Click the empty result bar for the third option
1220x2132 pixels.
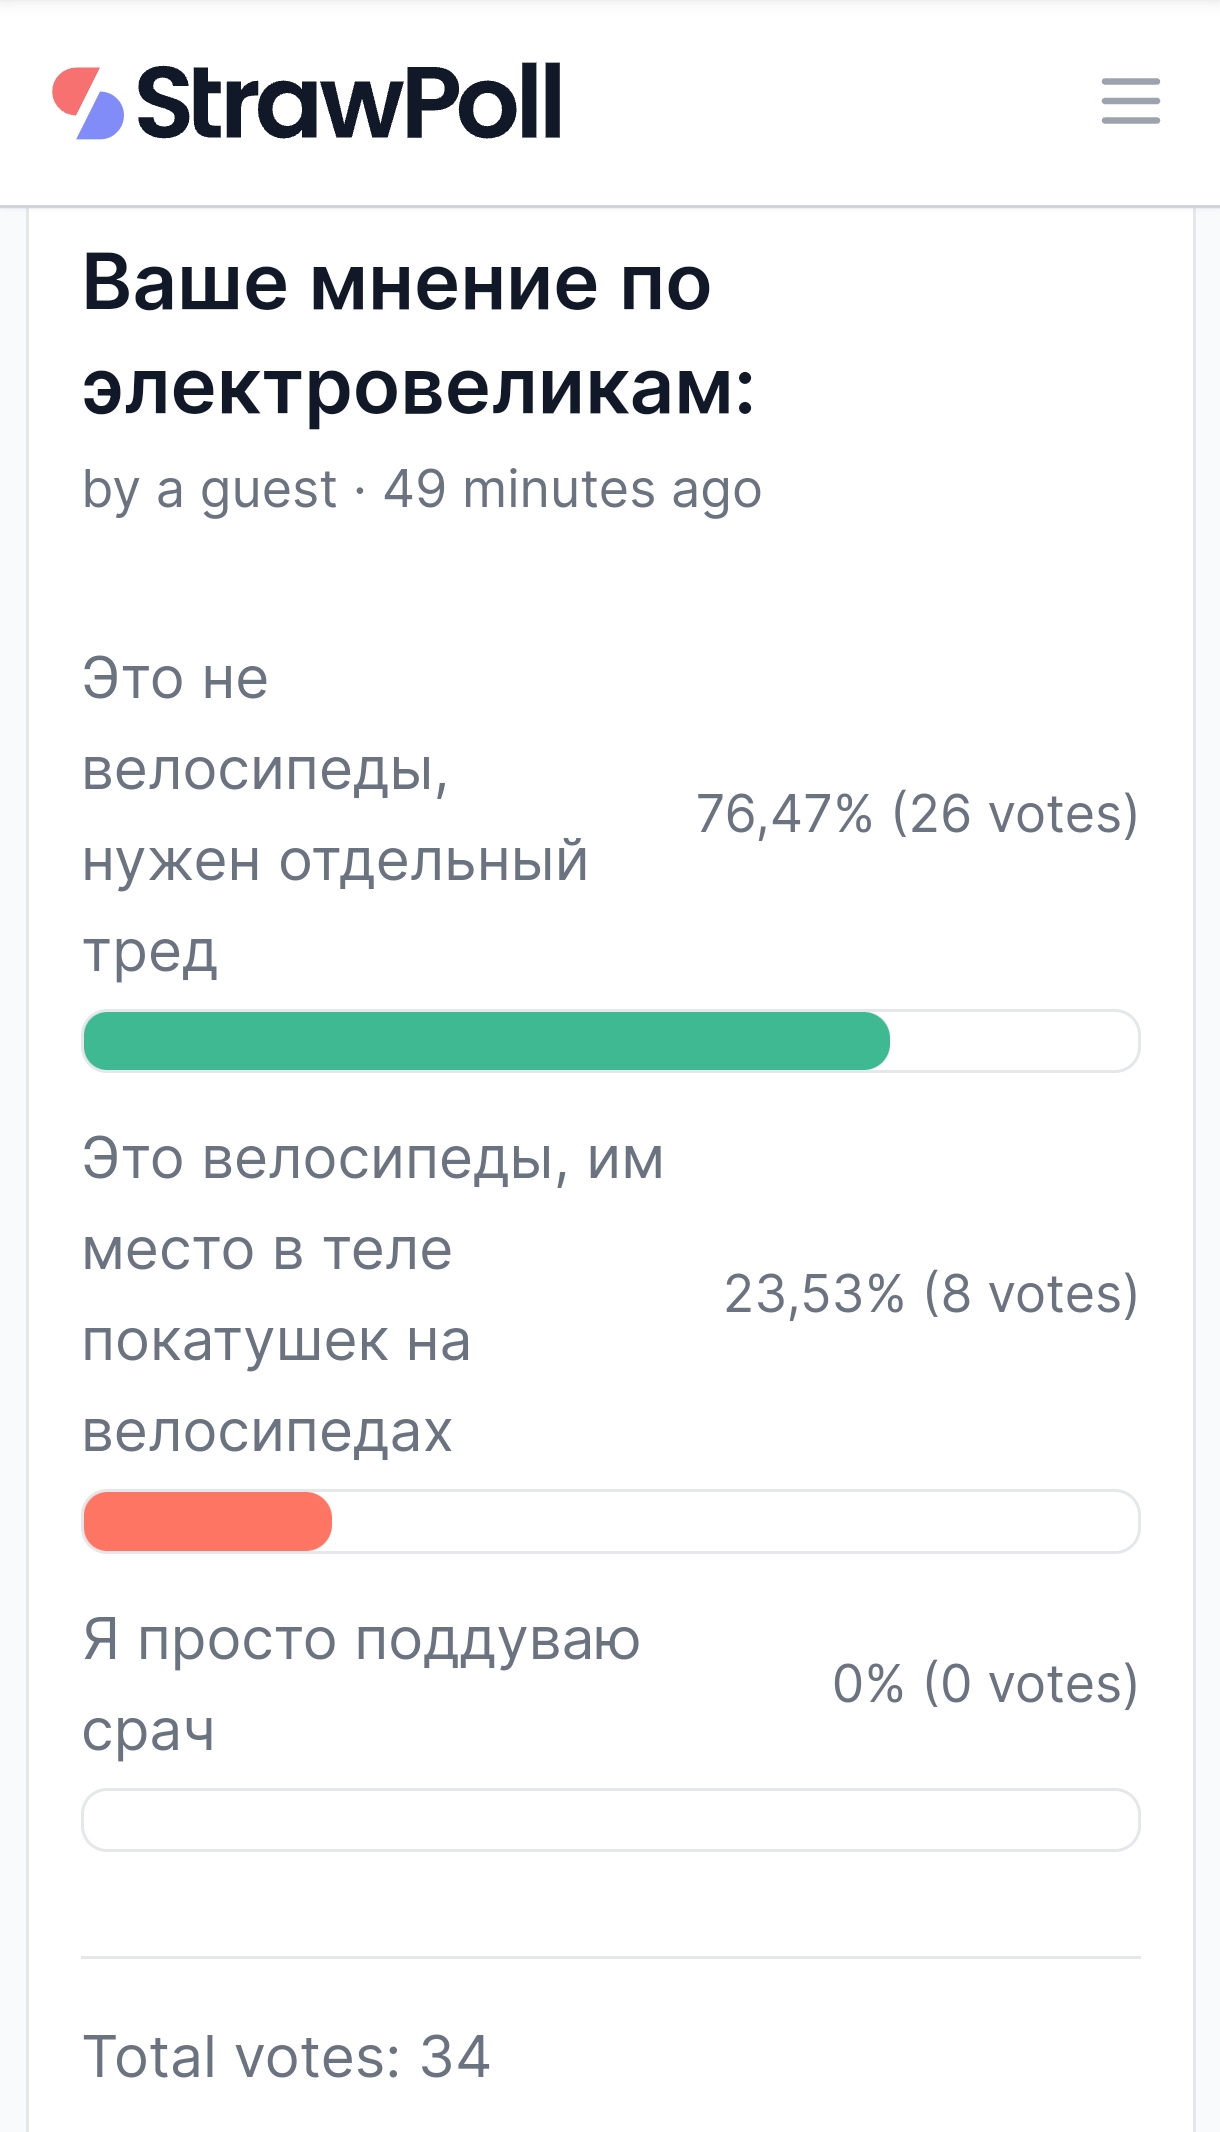[610, 1820]
